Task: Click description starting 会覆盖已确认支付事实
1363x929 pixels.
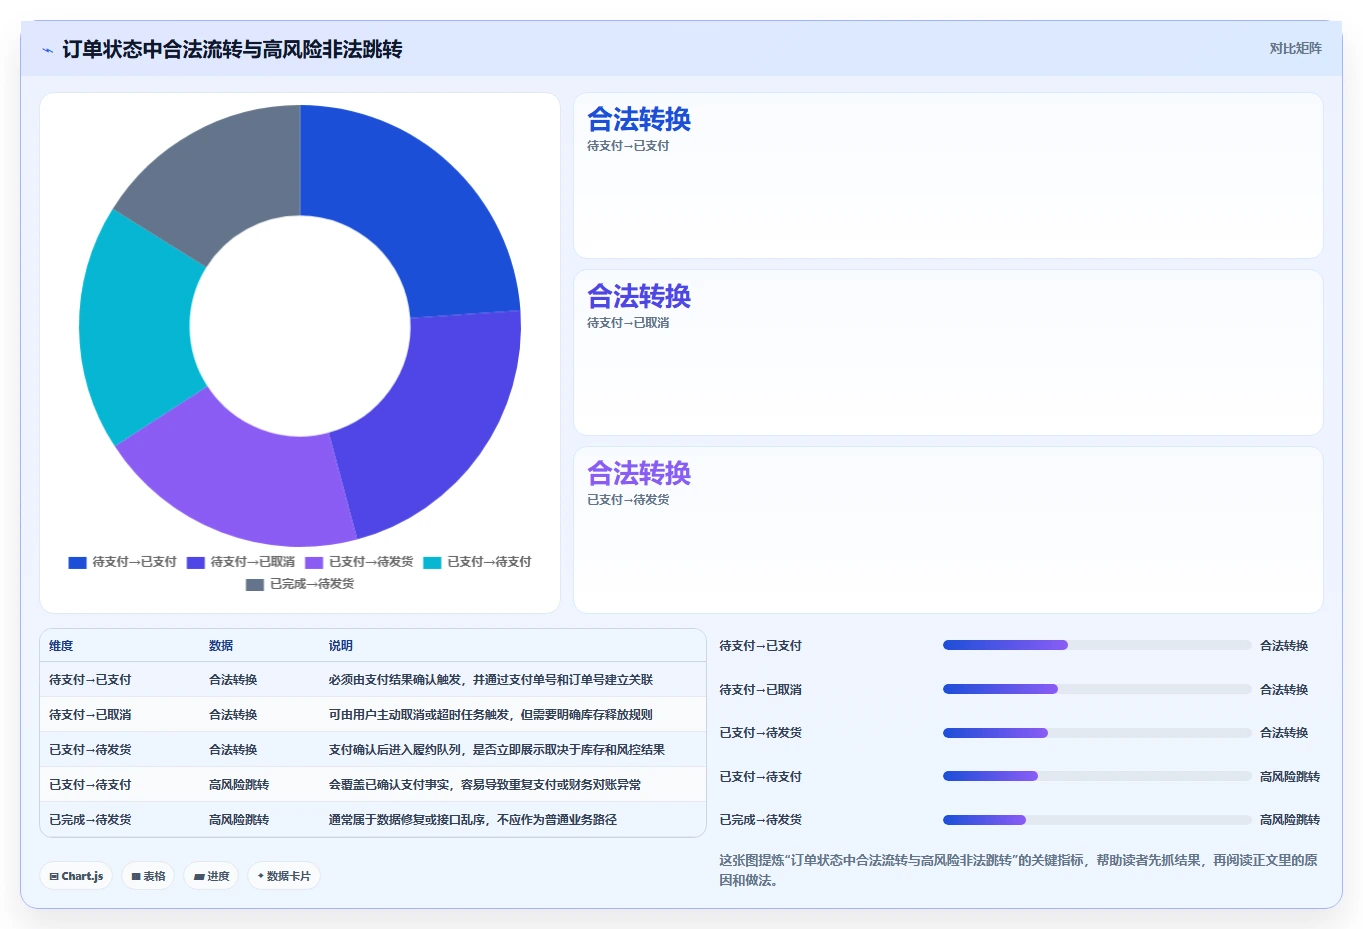Action: click(485, 785)
